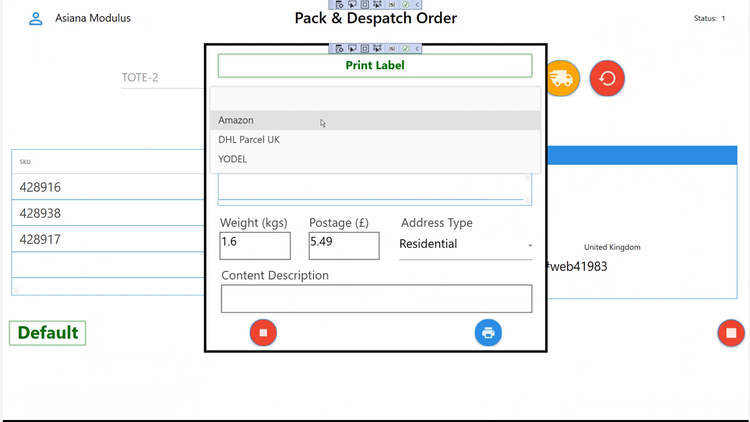This screenshot has width=750, height=422.
Task: Click the Select Element cursor icon in the topmost debug toolbar
Action: (352, 5)
